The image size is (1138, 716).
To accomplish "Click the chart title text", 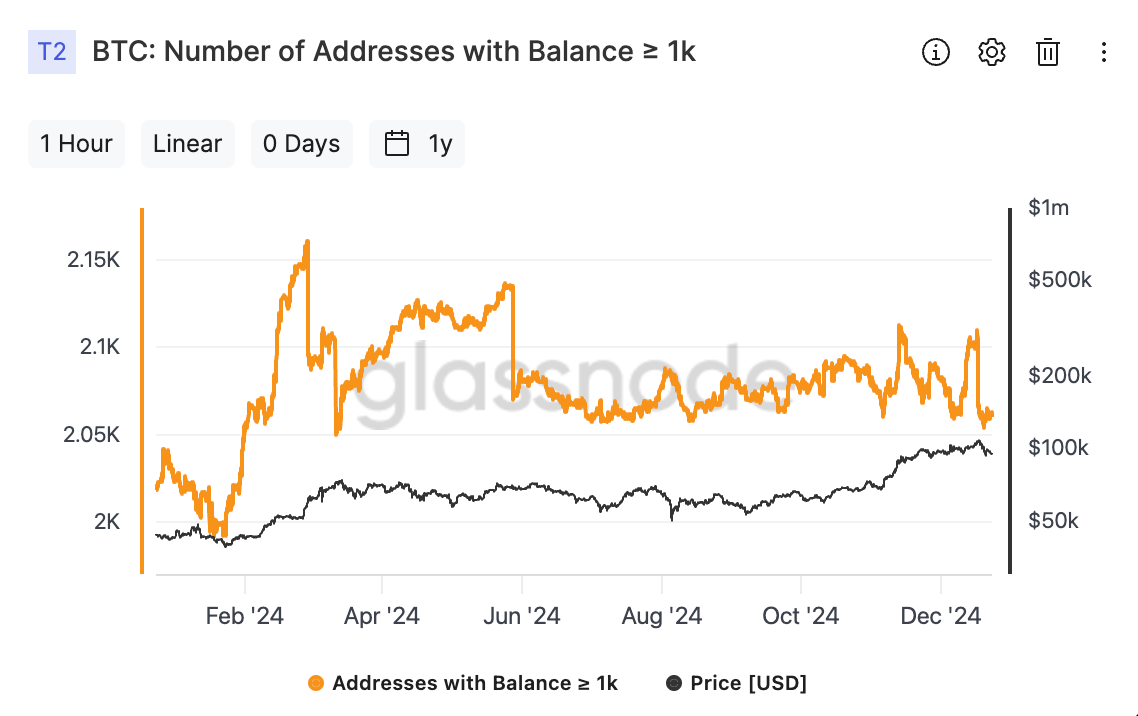I will [x=394, y=52].
